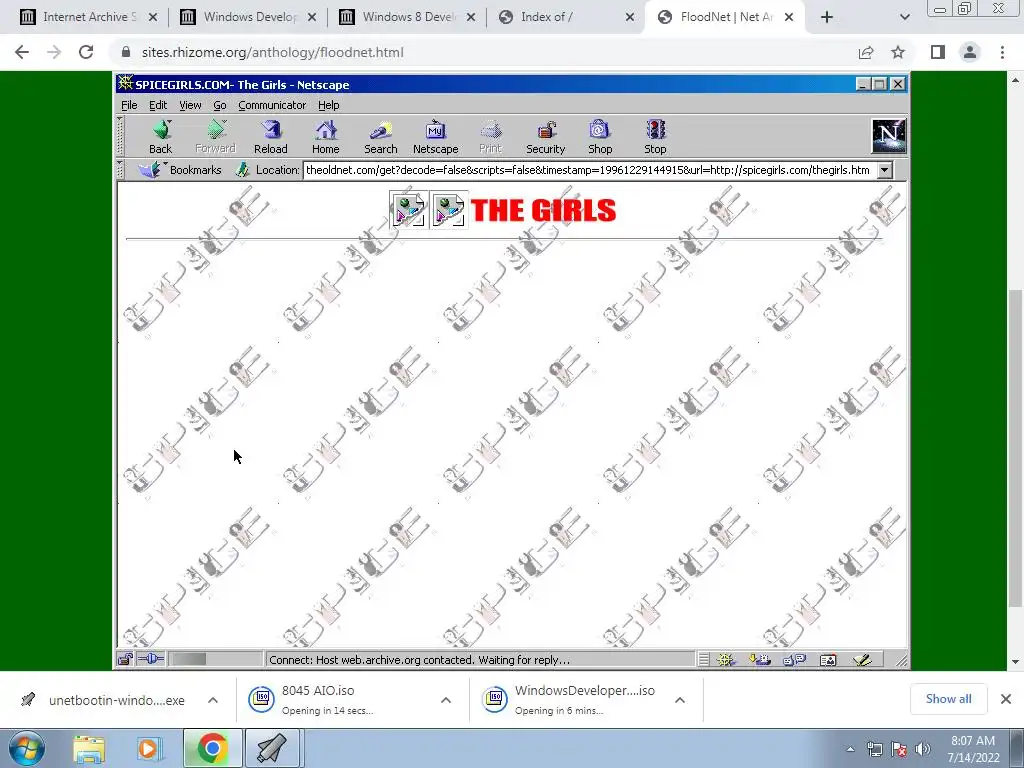Image resolution: width=1024 pixels, height=768 pixels.
Task: Click Chrome share page icon
Action: click(866, 52)
